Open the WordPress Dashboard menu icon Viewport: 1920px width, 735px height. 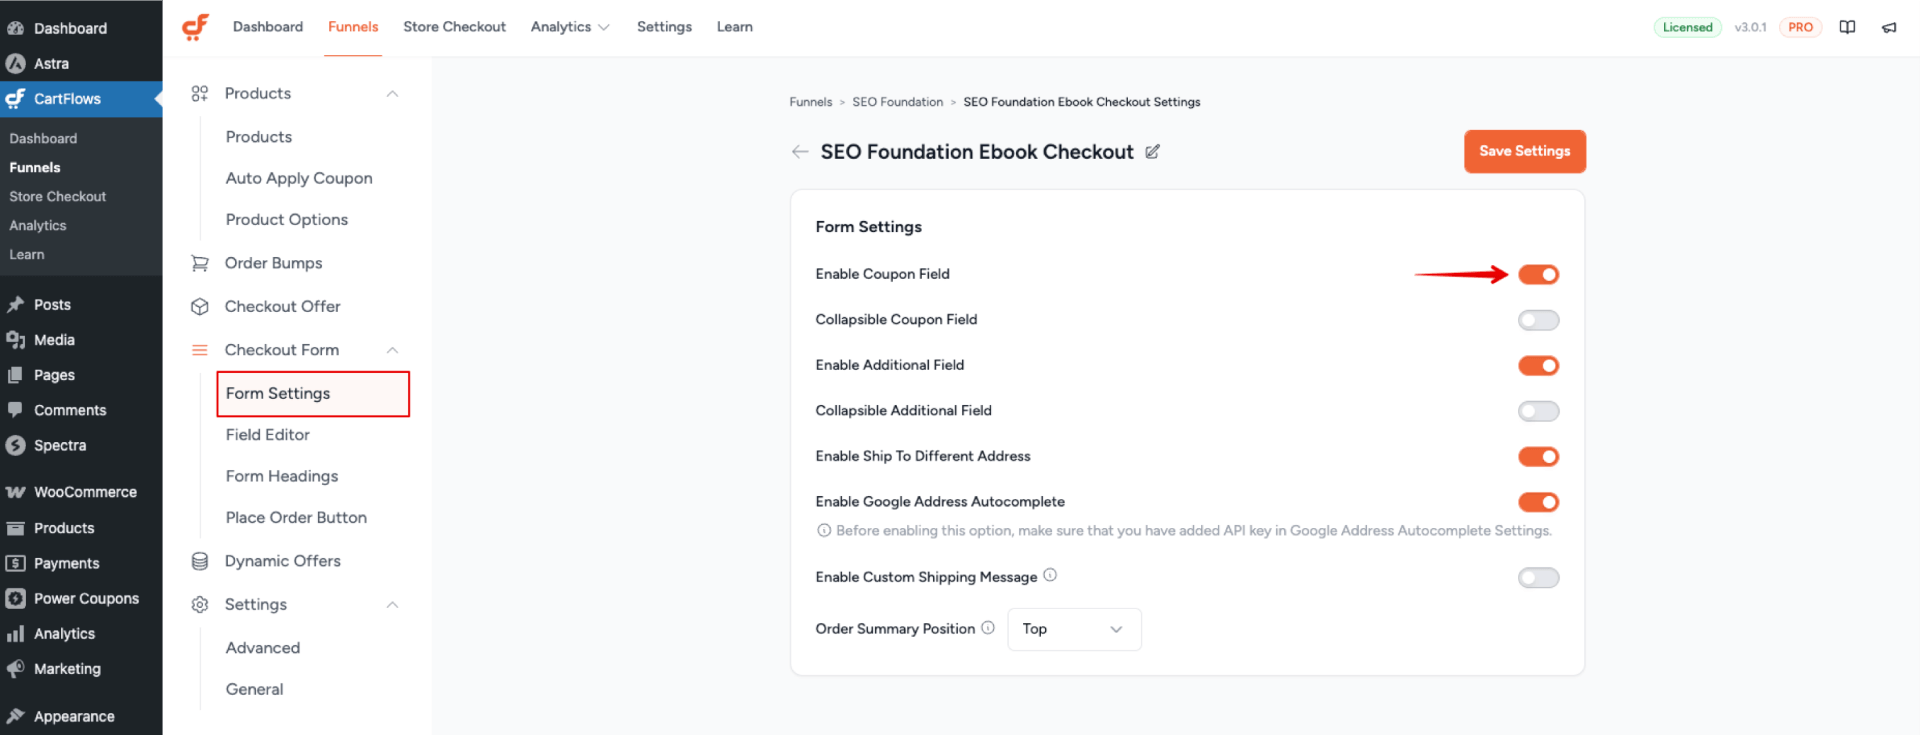point(15,28)
